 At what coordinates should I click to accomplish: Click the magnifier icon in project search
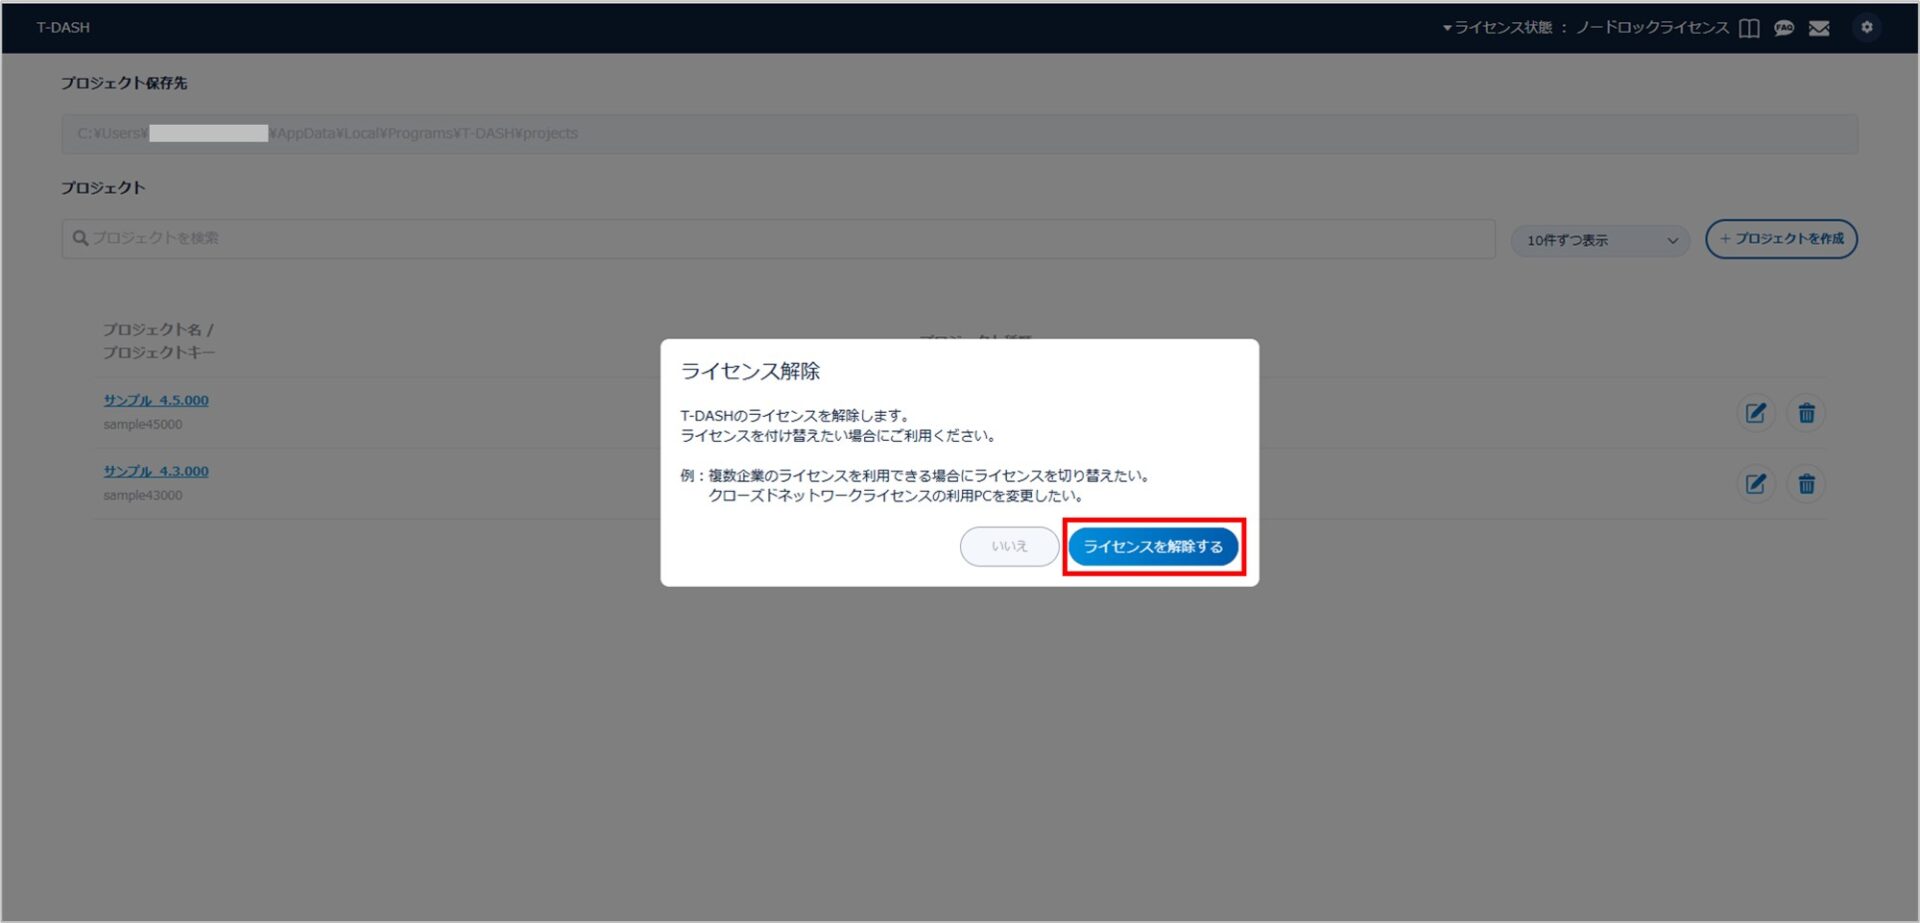(x=80, y=238)
